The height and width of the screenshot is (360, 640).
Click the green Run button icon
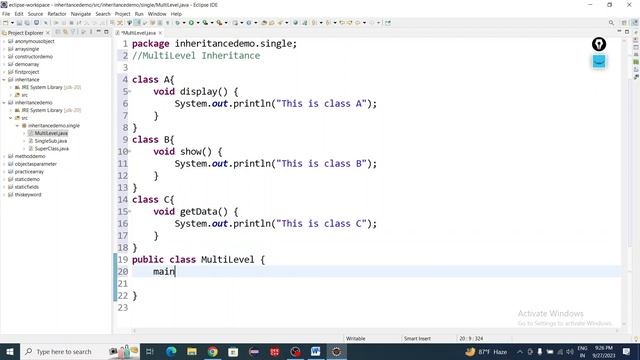[191, 23]
